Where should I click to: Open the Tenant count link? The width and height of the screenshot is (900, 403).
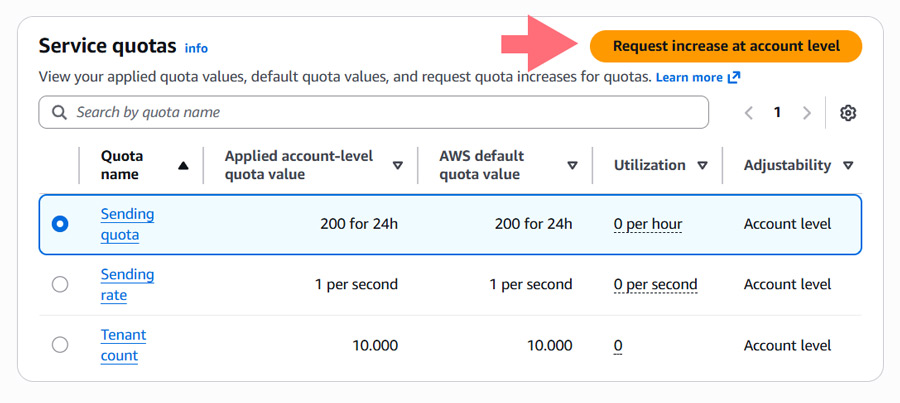point(123,345)
